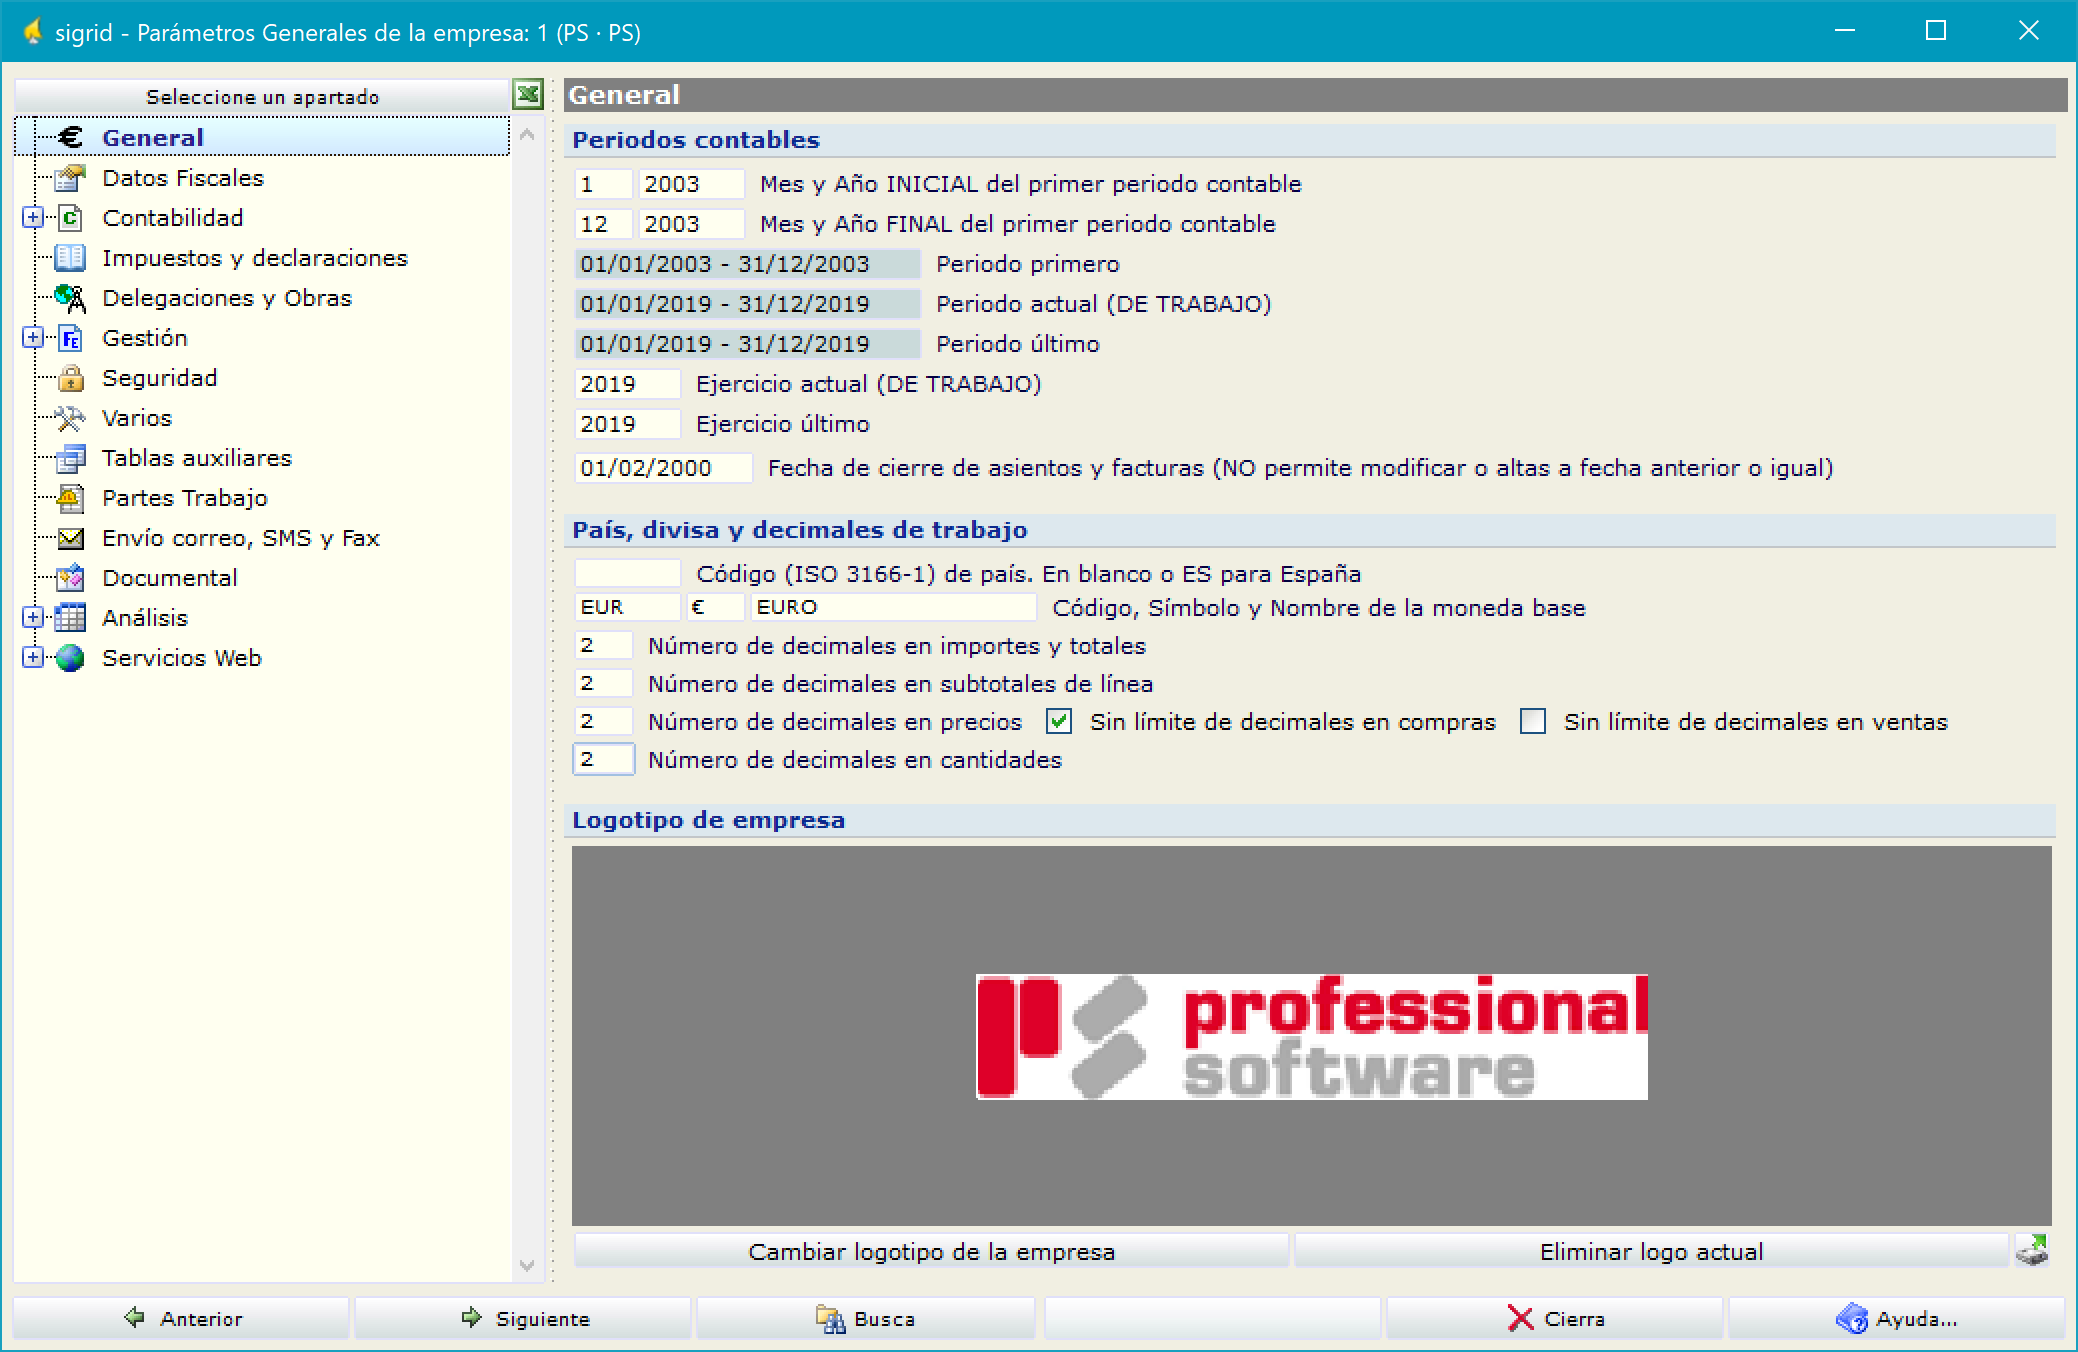Open Impuestos y declaraciones section

pyautogui.click(x=255, y=258)
